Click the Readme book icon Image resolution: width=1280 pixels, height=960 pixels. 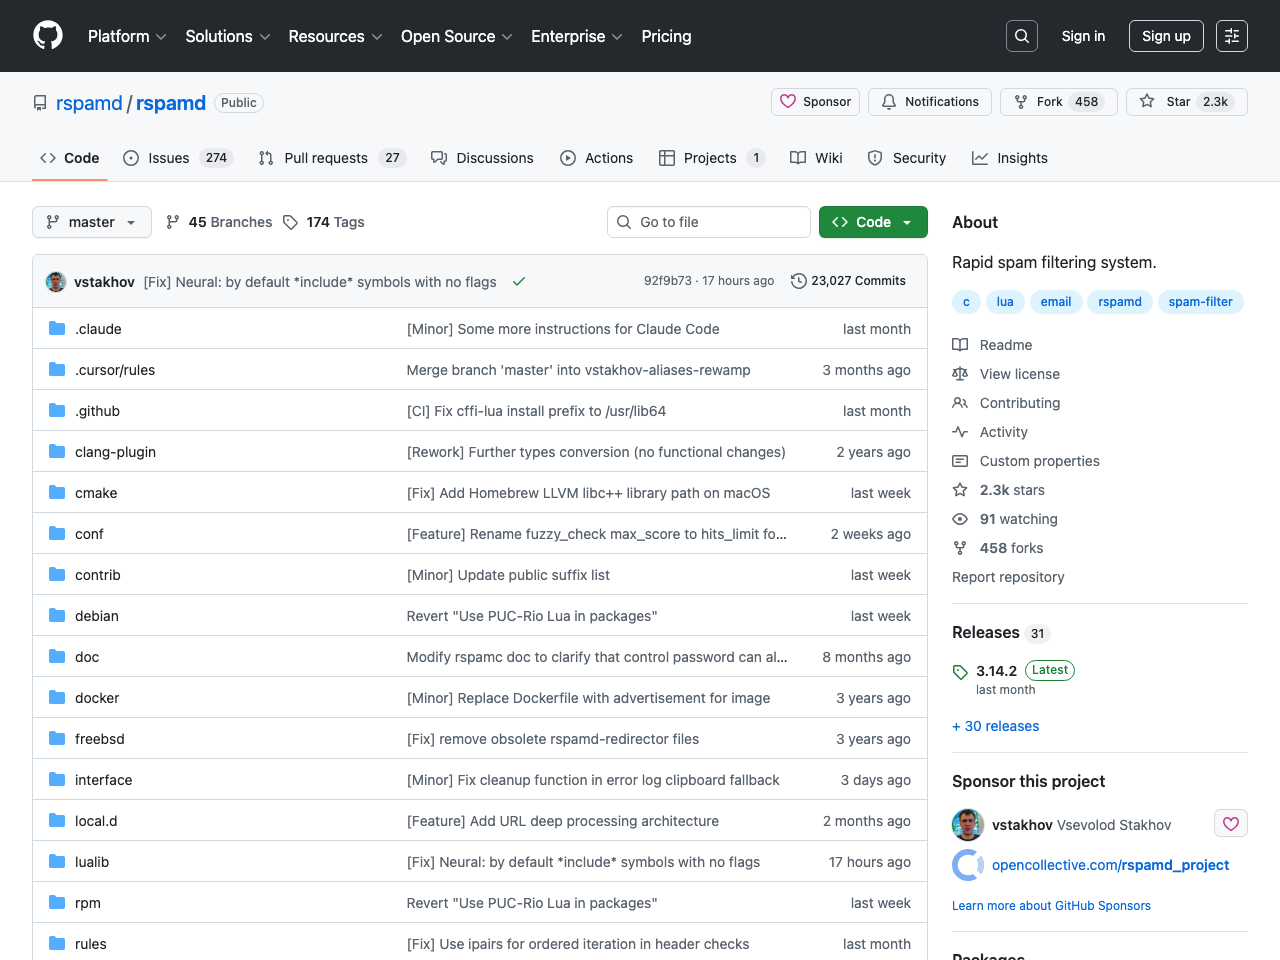pos(960,344)
